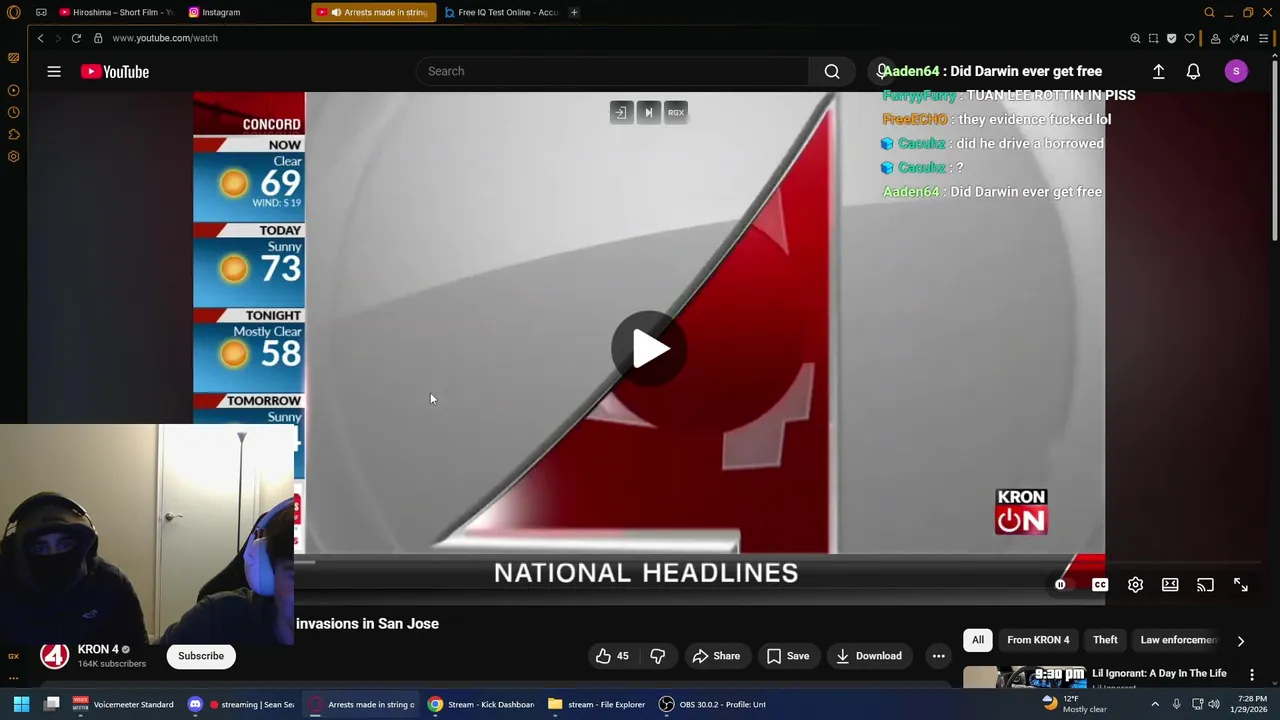Open the Windows Start menu
The height and width of the screenshot is (720, 1280).
pos(21,704)
